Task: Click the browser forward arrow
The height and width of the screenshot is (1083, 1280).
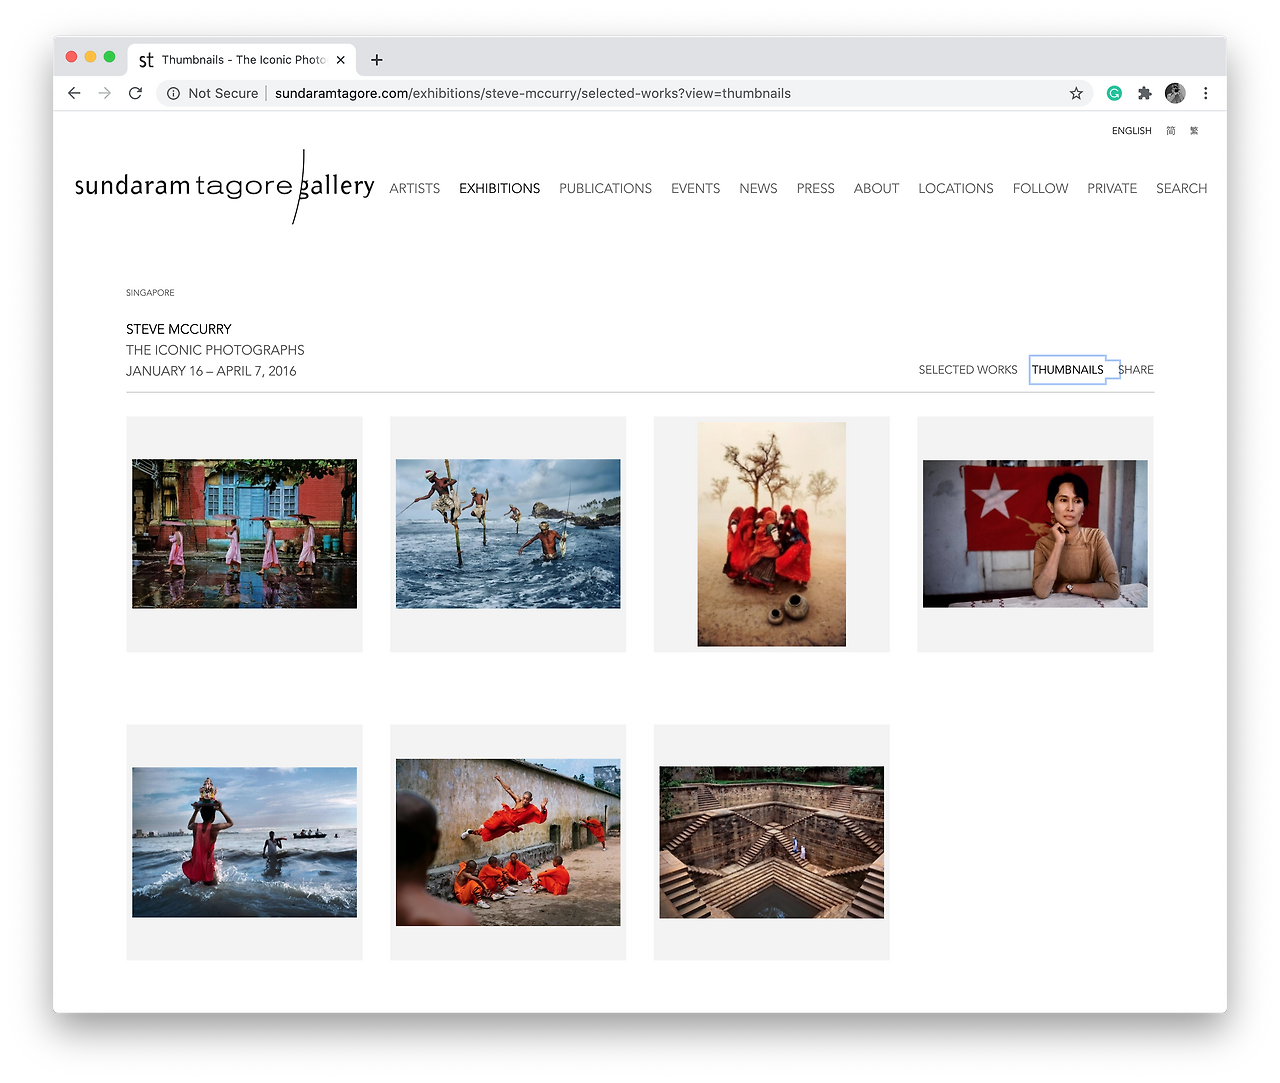Action: coord(105,93)
